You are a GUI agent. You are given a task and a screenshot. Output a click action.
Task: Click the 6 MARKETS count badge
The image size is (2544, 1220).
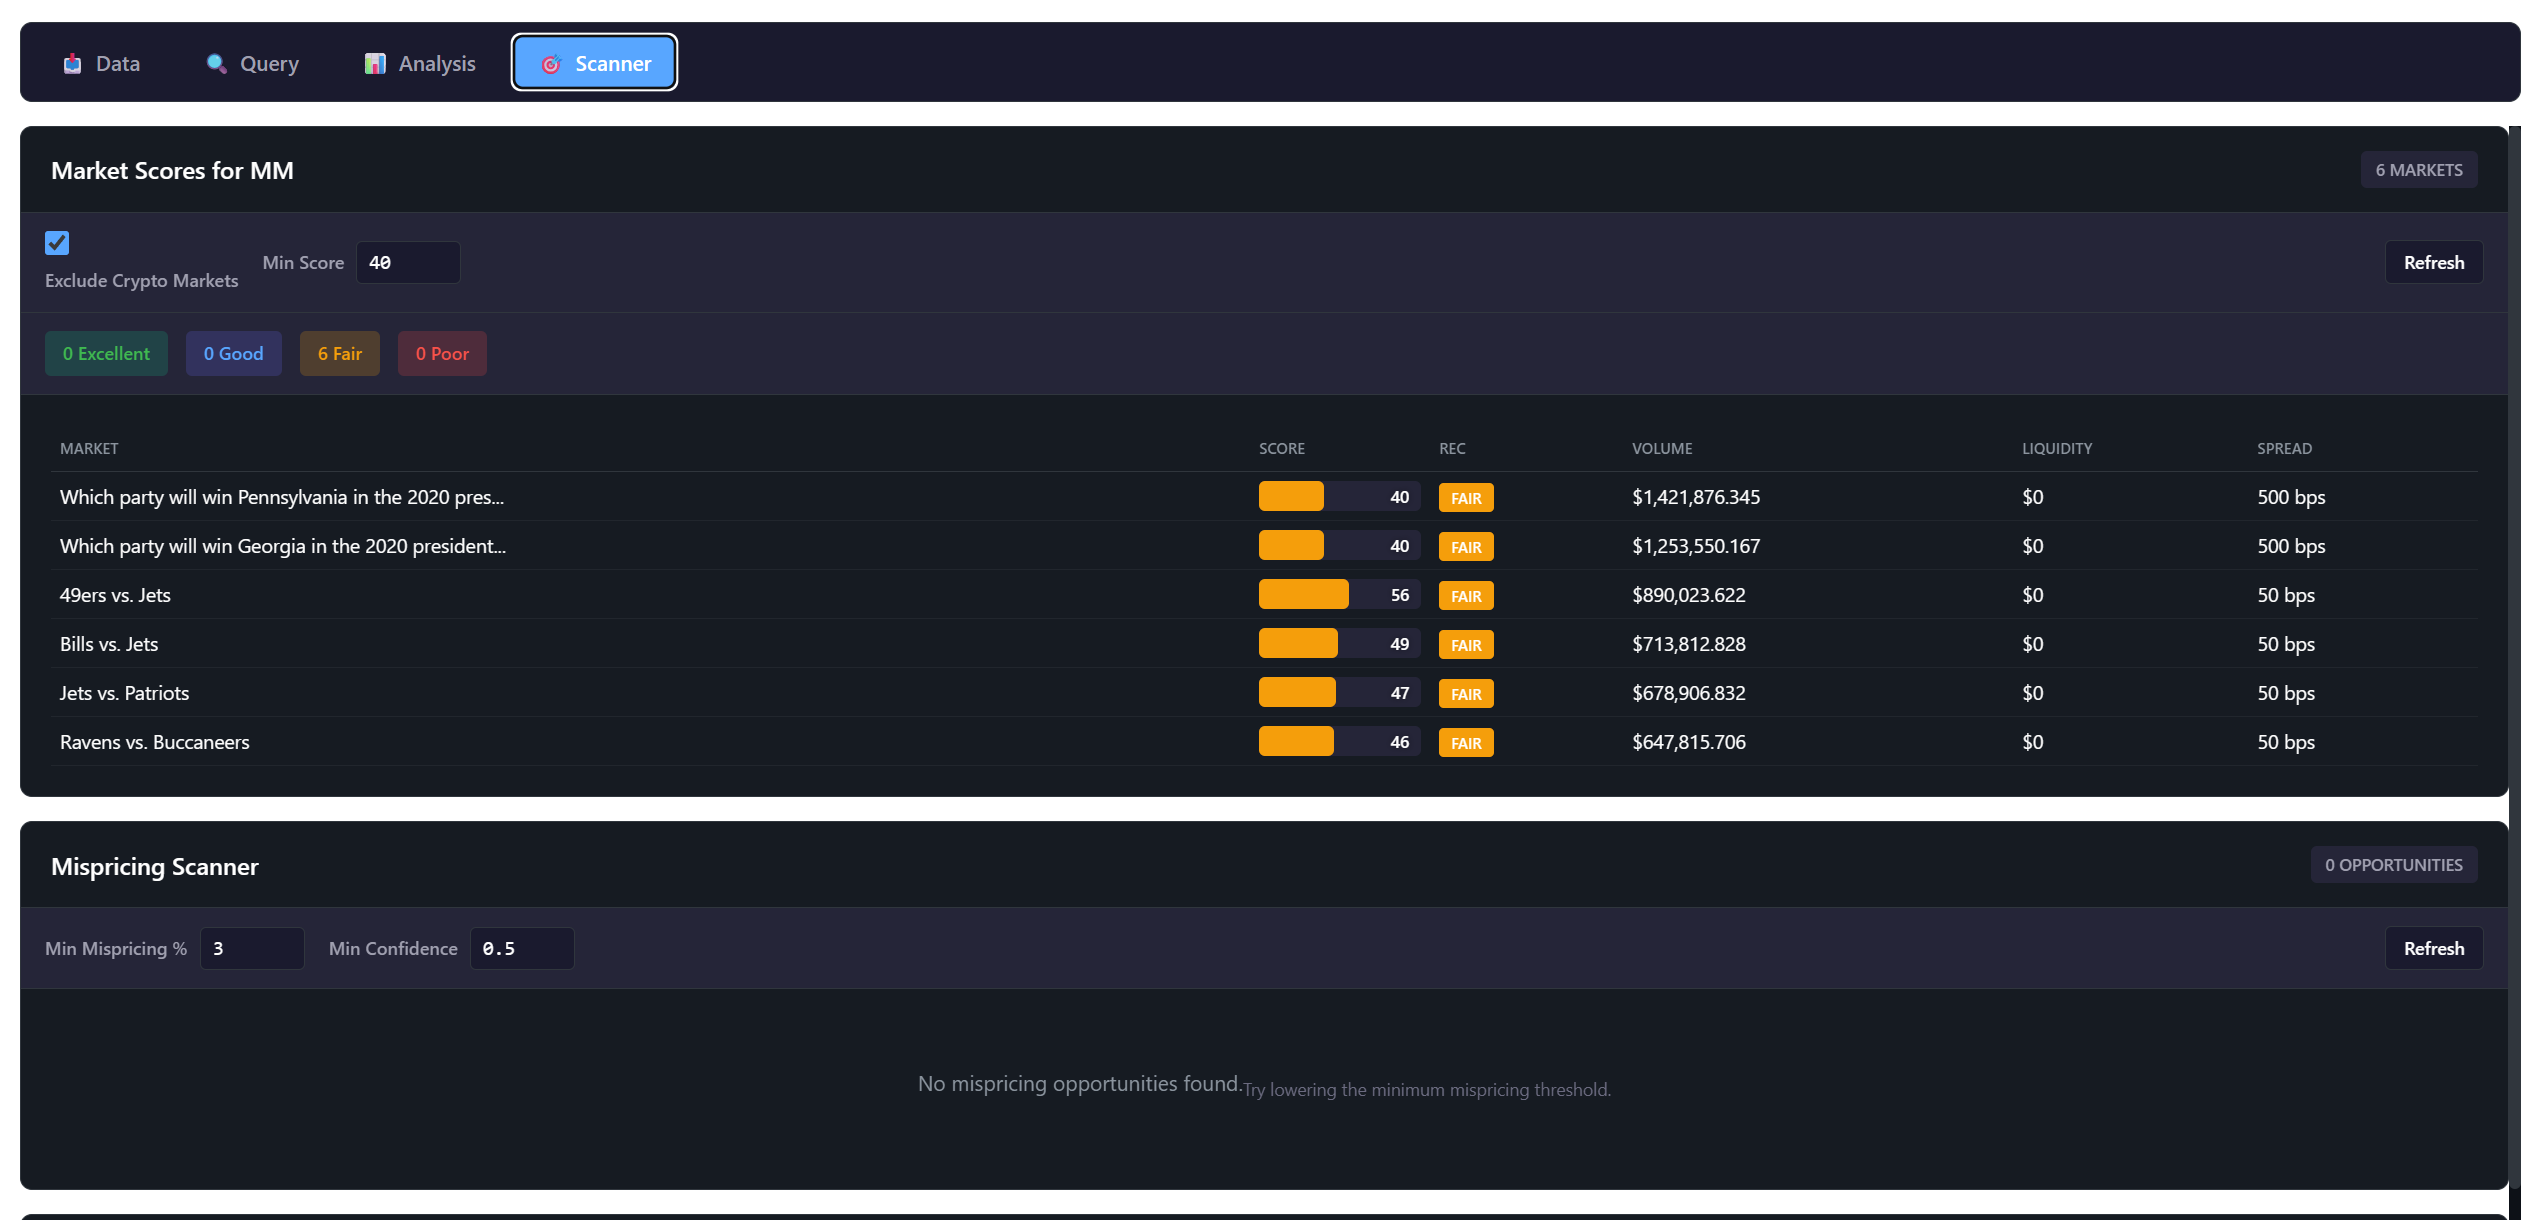(2419, 170)
